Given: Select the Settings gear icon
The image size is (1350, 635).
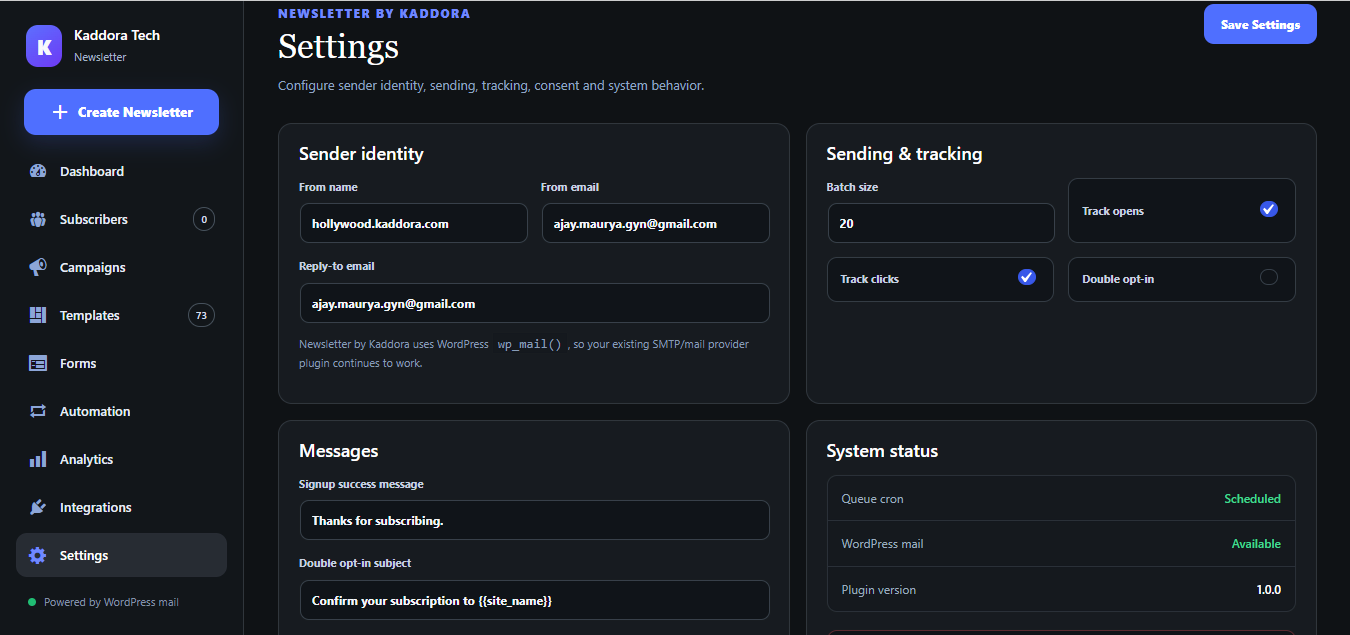Looking at the screenshot, I should [x=38, y=555].
